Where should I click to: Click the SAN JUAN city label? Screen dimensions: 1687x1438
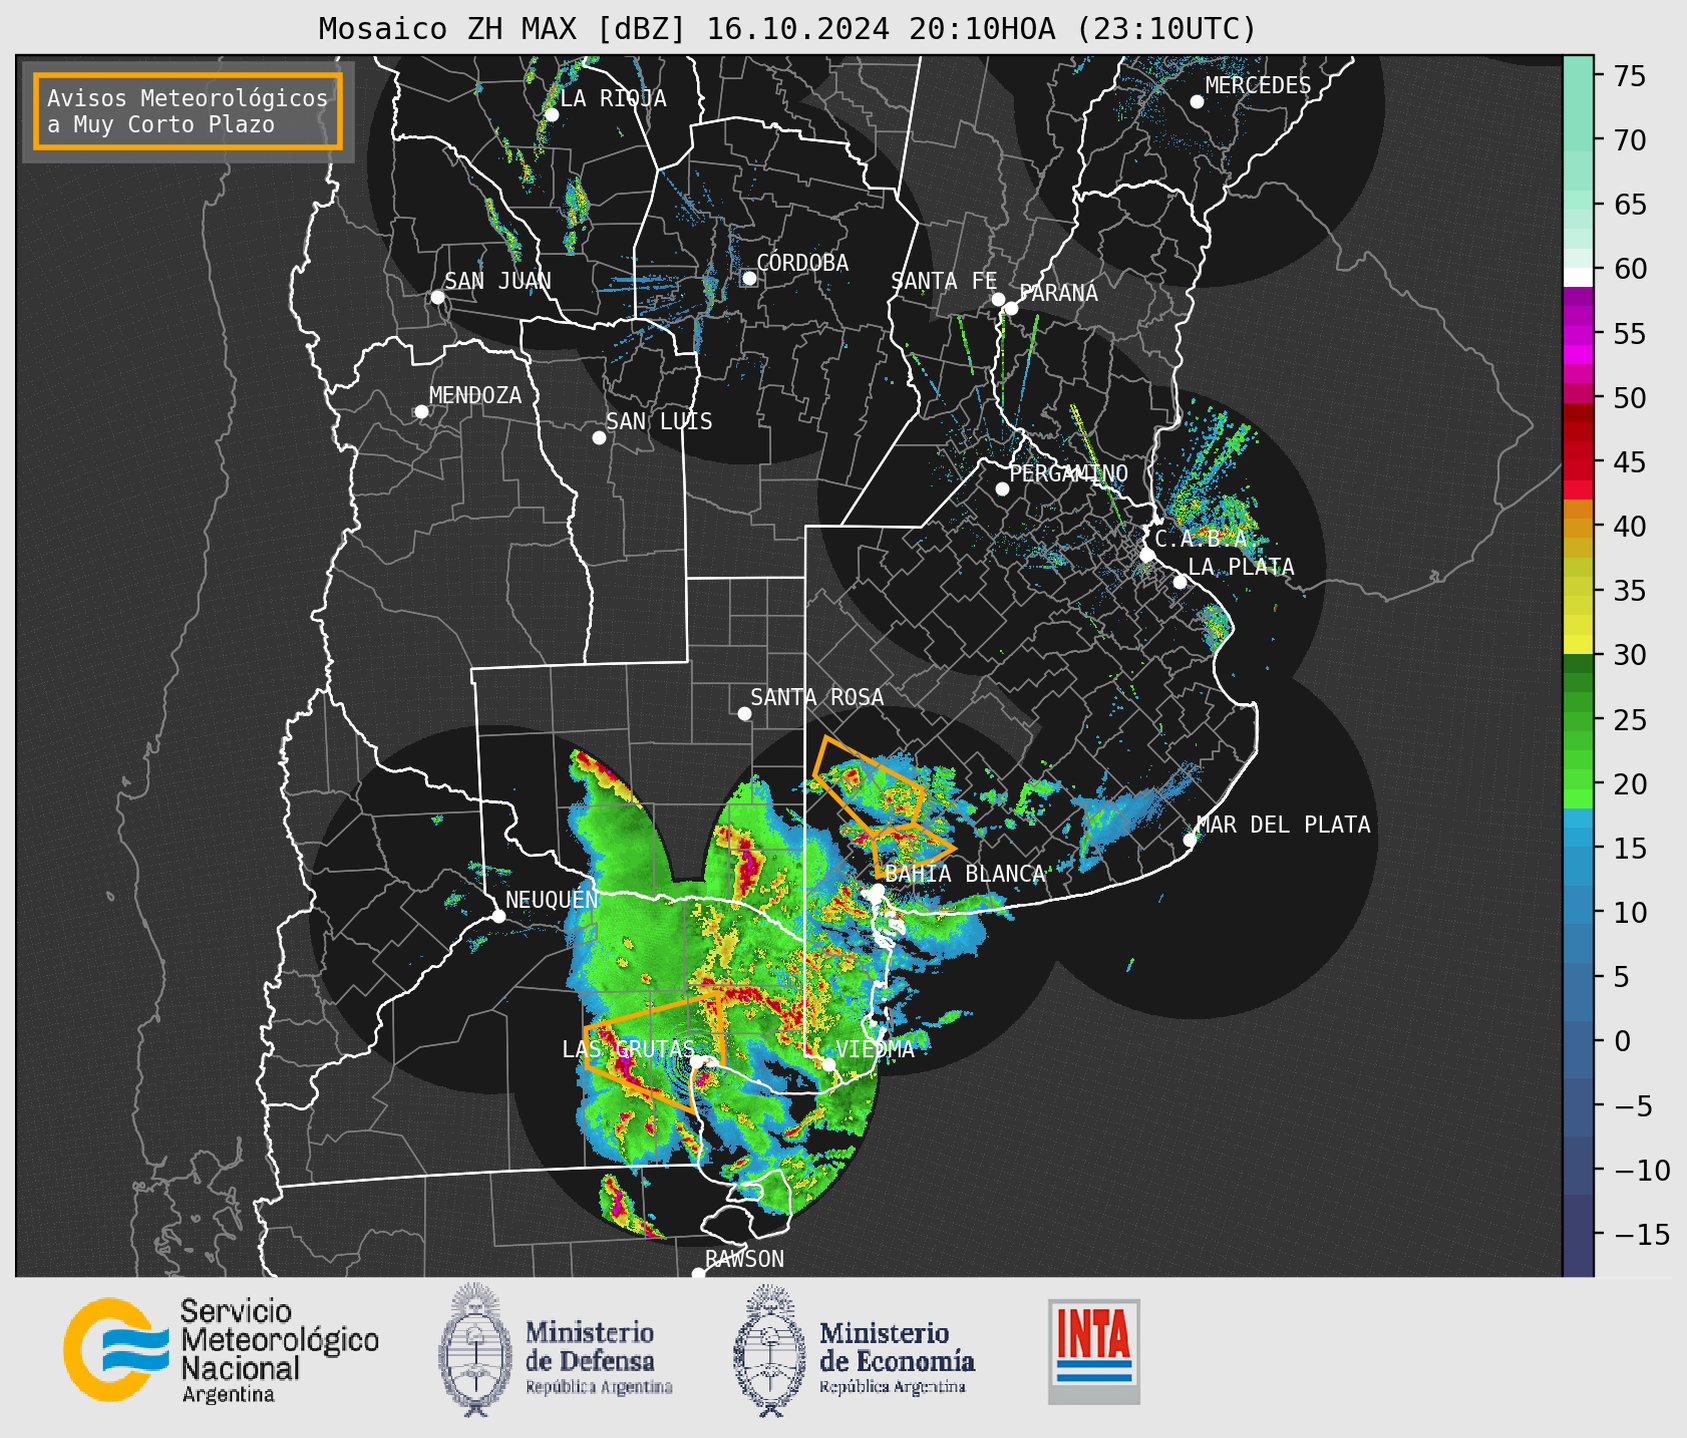click(x=498, y=281)
